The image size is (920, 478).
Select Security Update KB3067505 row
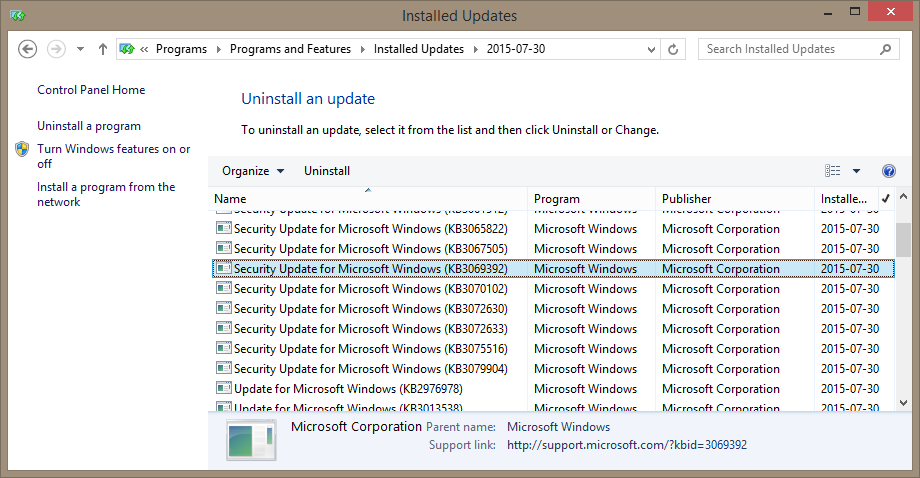tap(553, 249)
